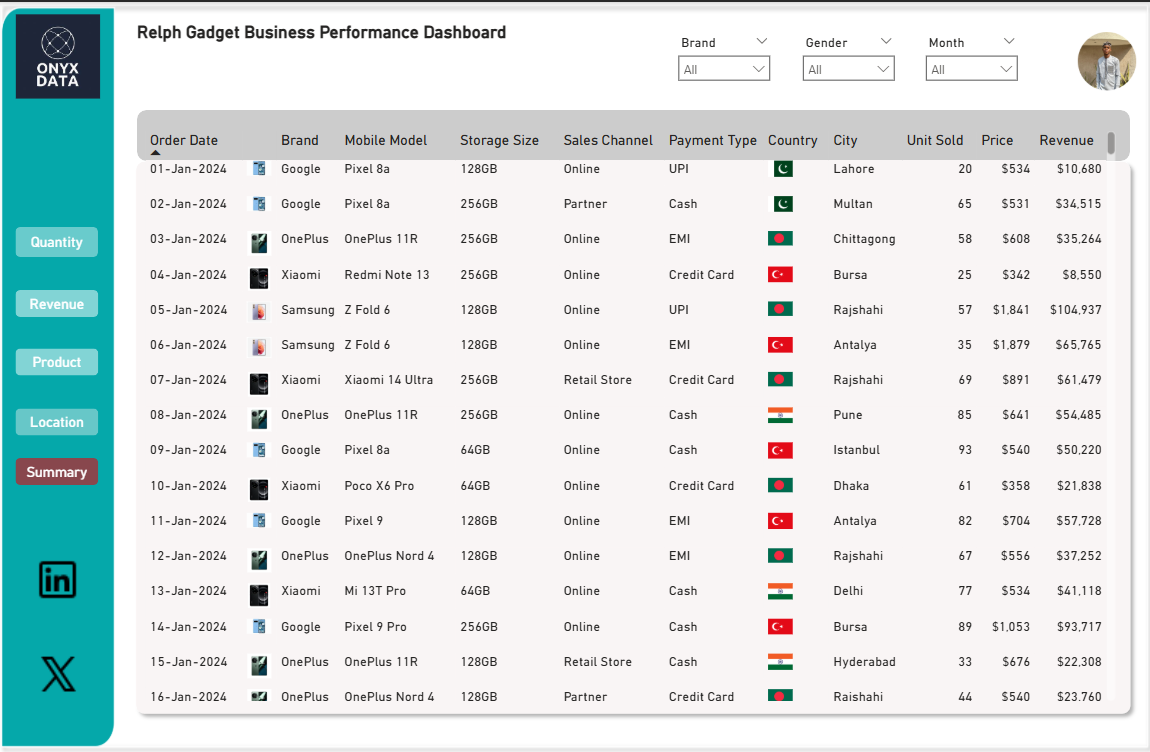Click phone image in 07-Jan-2024 row
The image size is (1150, 752).
259,383
